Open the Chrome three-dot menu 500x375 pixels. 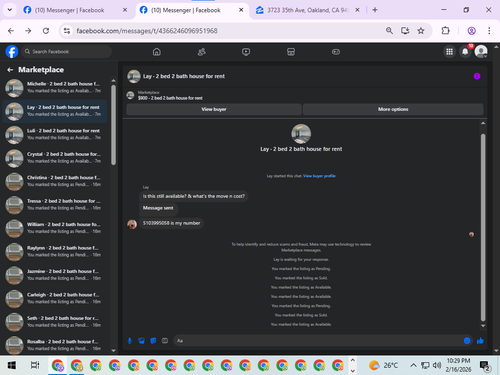(x=489, y=31)
